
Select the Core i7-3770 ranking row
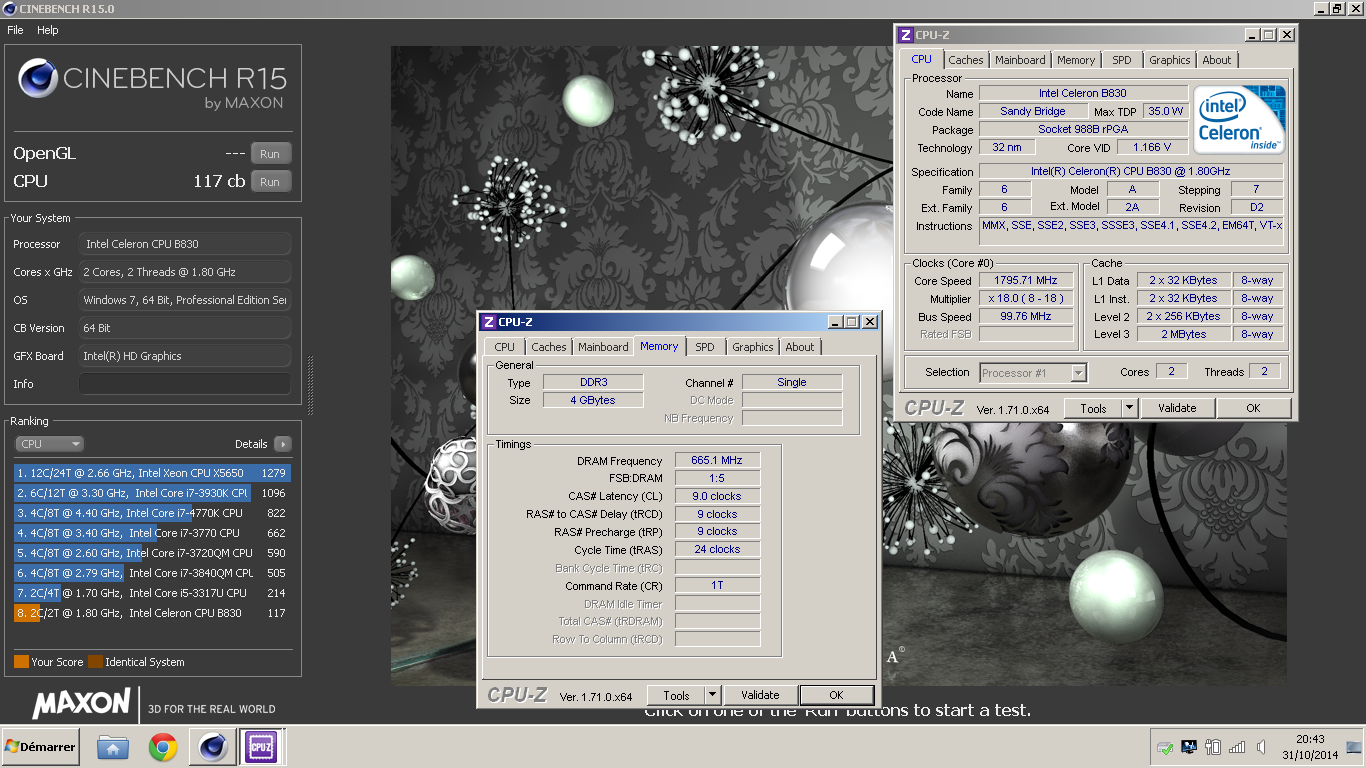tap(151, 533)
